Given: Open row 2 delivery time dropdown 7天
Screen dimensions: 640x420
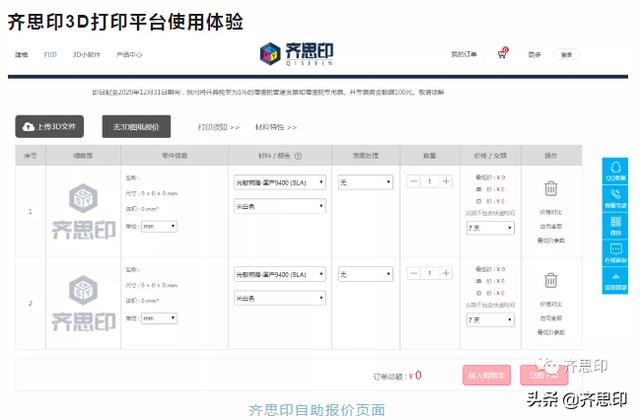Looking at the screenshot, I should pos(490,320).
